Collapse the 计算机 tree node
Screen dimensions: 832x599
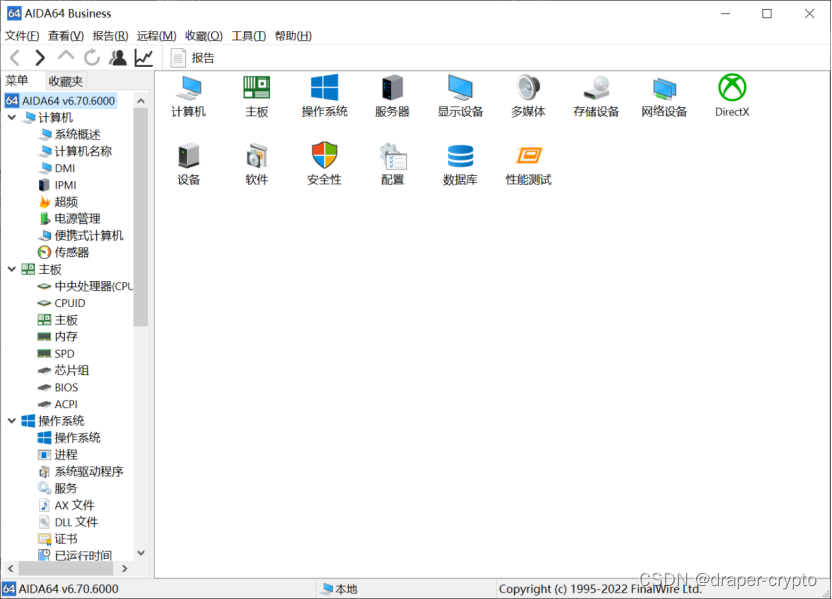(x=12, y=117)
